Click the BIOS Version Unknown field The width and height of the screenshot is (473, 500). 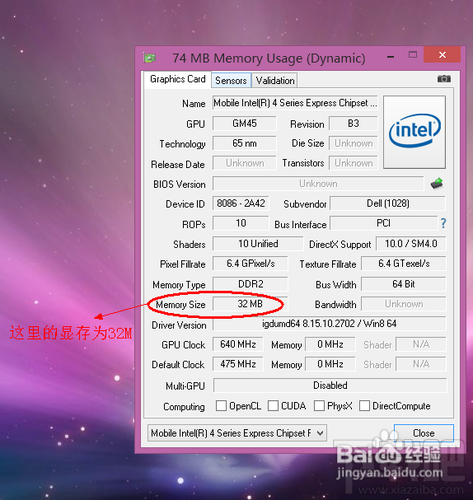point(318,184)
